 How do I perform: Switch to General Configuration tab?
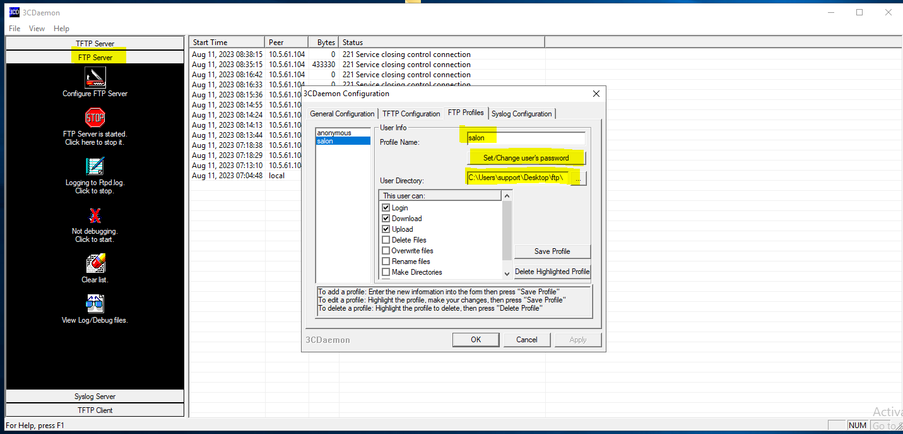(342, 113)
